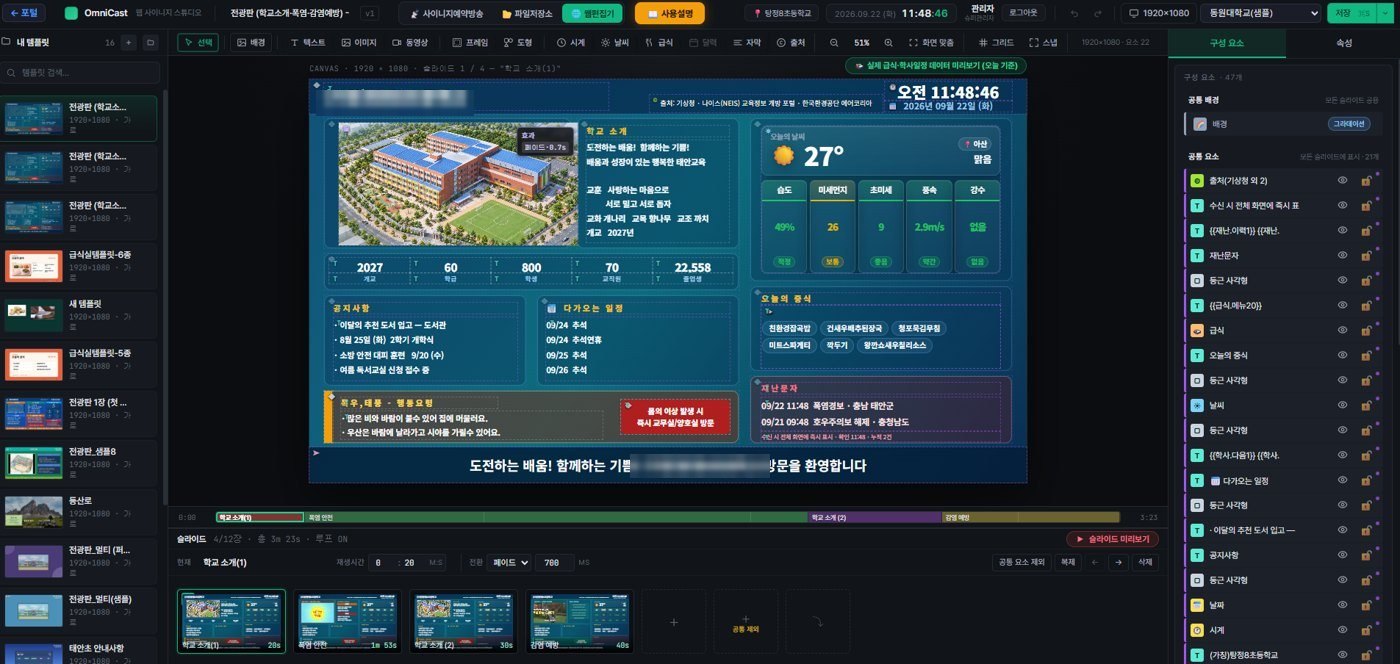Toggle 스냅 snapping
The height and width of the screenshot is (664, 1400).
[x=1045, y=43]
